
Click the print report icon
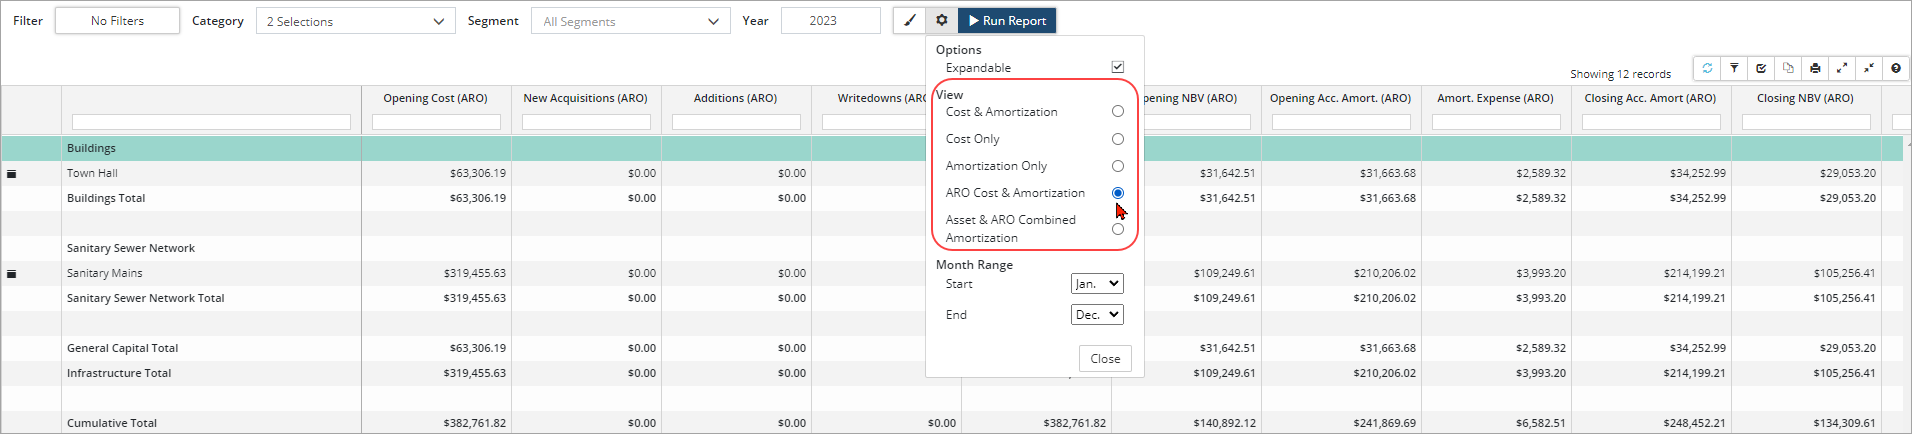(1815, 68)
